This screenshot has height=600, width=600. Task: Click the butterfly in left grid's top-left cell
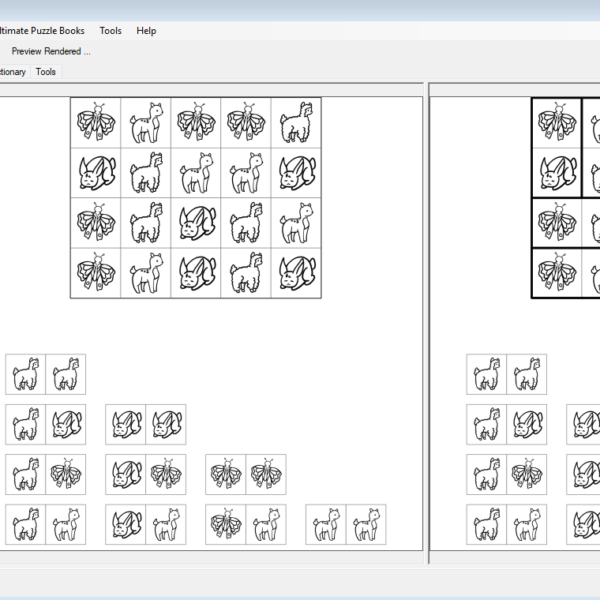tap(96, 123)
